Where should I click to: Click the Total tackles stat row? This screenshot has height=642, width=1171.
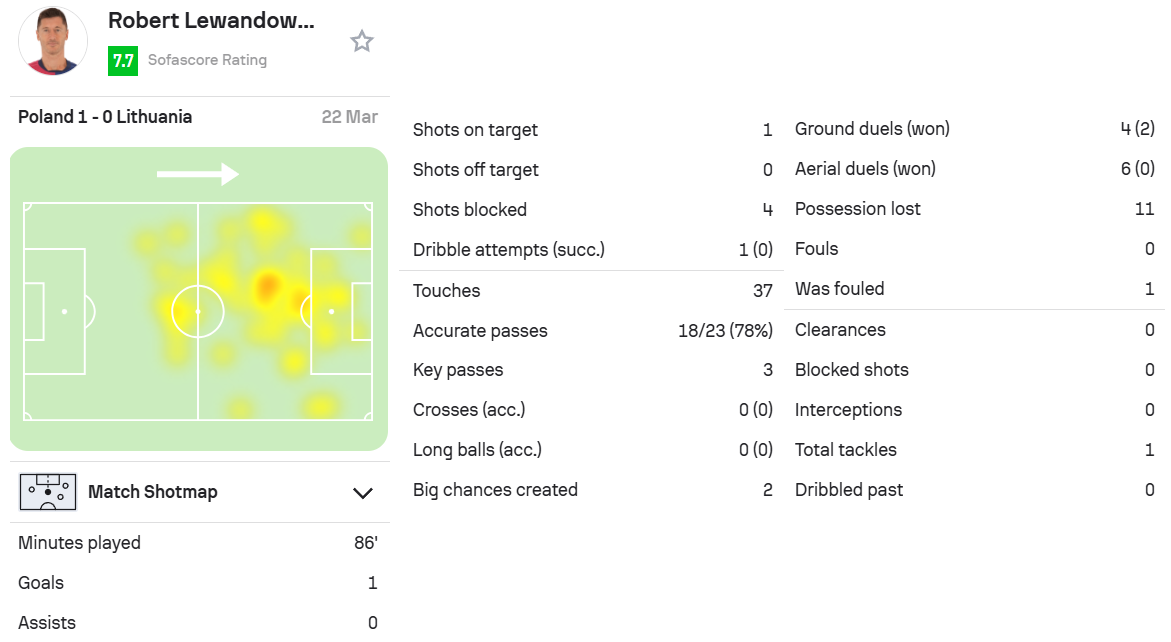tap(975, 449)
